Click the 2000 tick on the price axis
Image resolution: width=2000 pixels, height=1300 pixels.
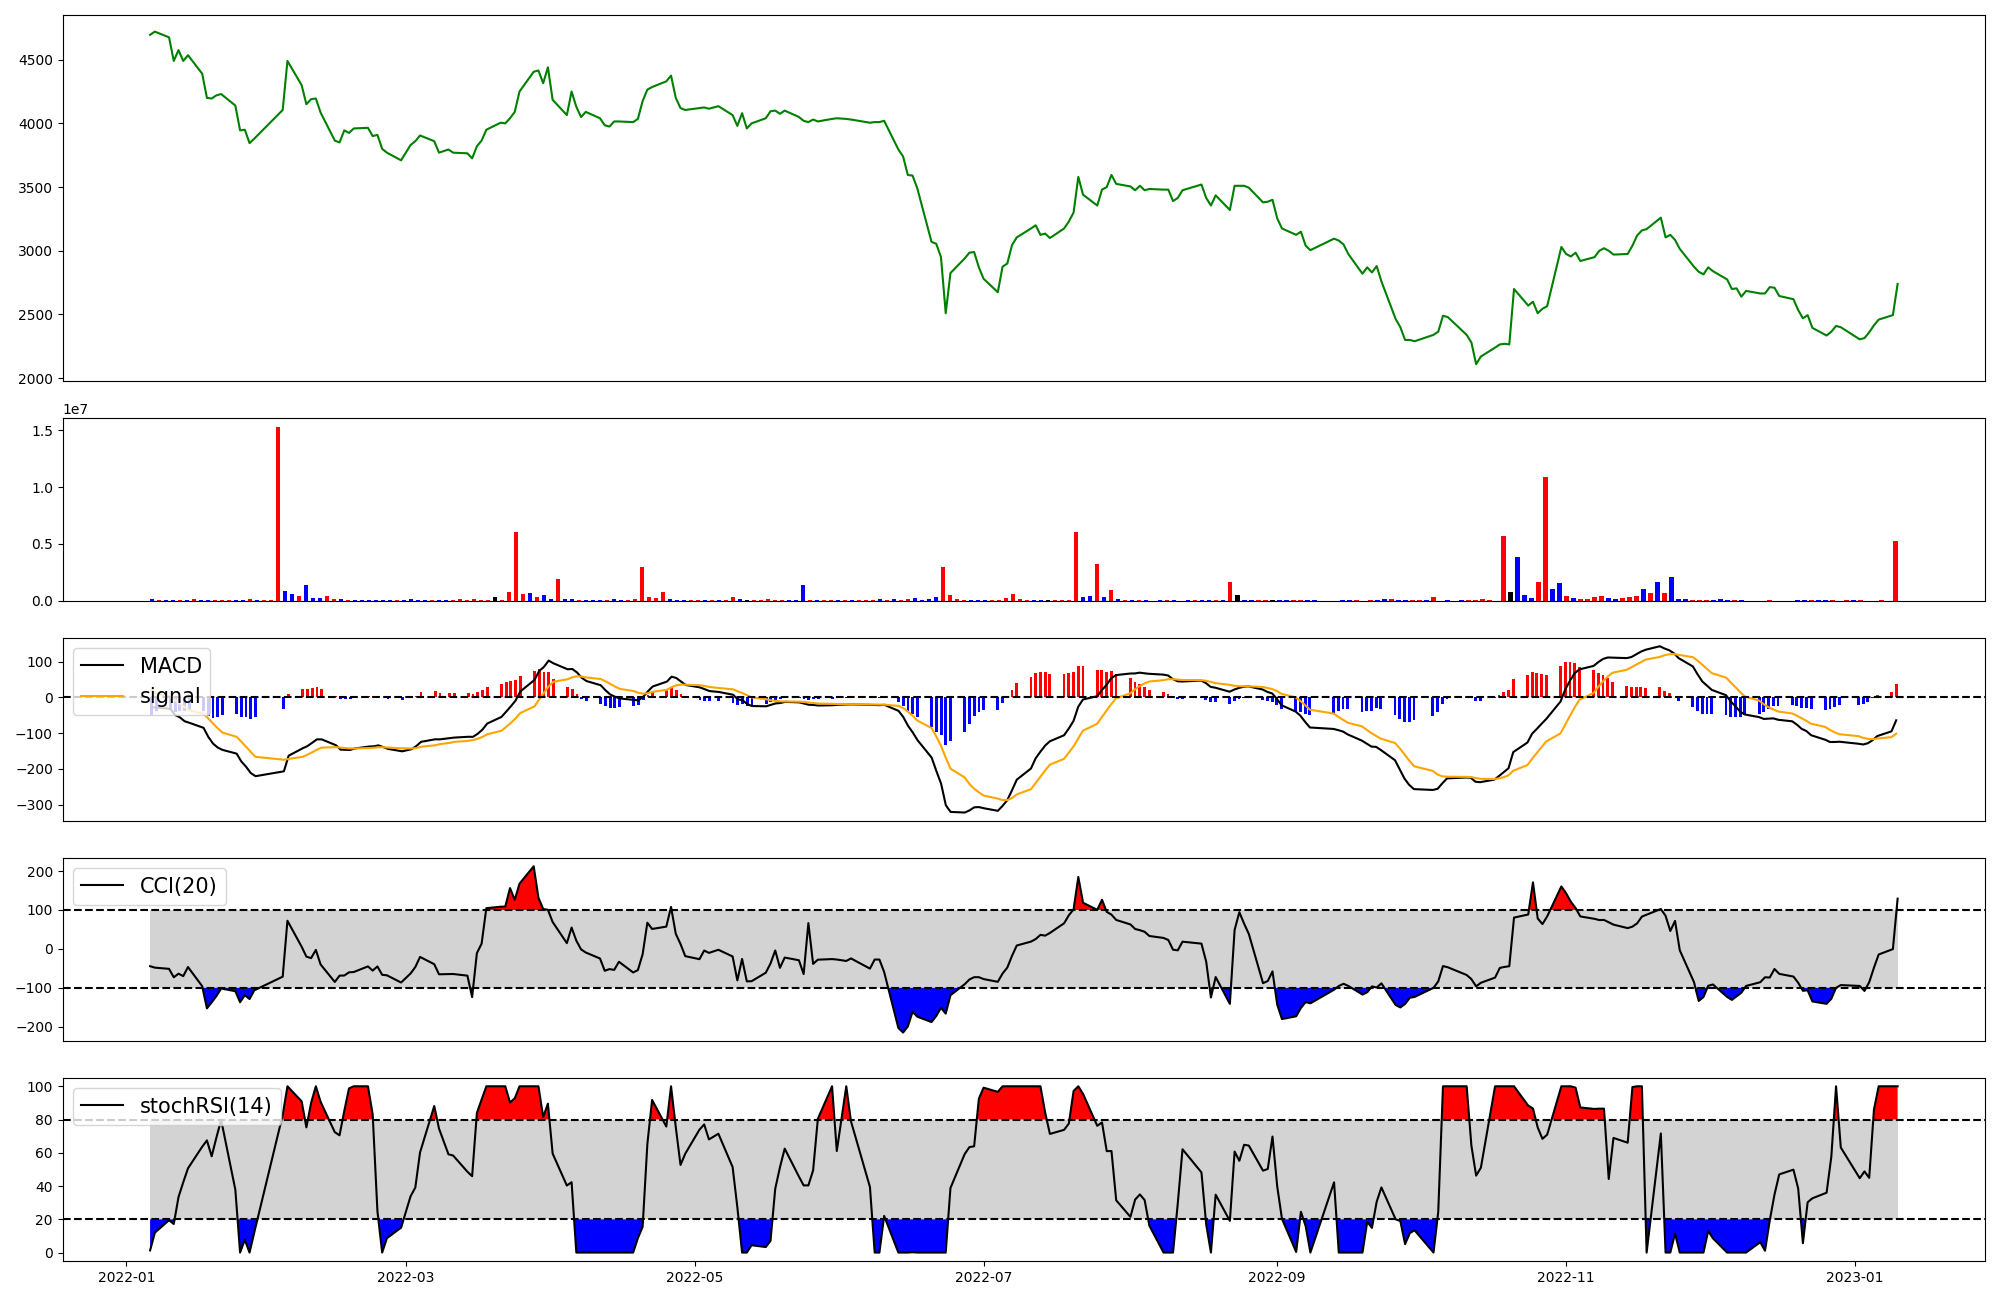click(36, 379)
